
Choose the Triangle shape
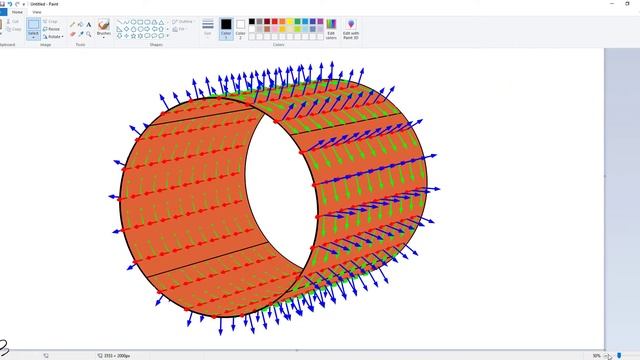tap(162, 22)
